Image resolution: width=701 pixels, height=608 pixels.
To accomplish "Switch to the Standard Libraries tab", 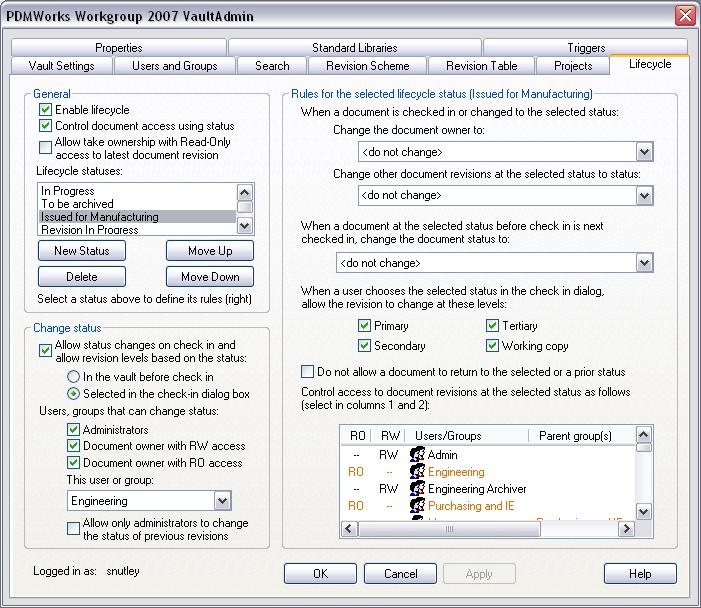I will click(355, 47).
